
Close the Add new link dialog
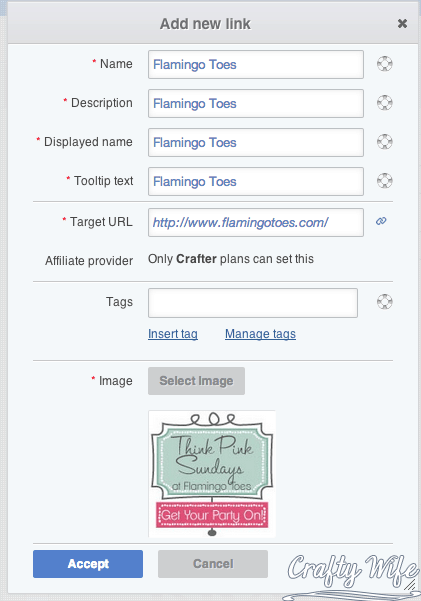402,24
